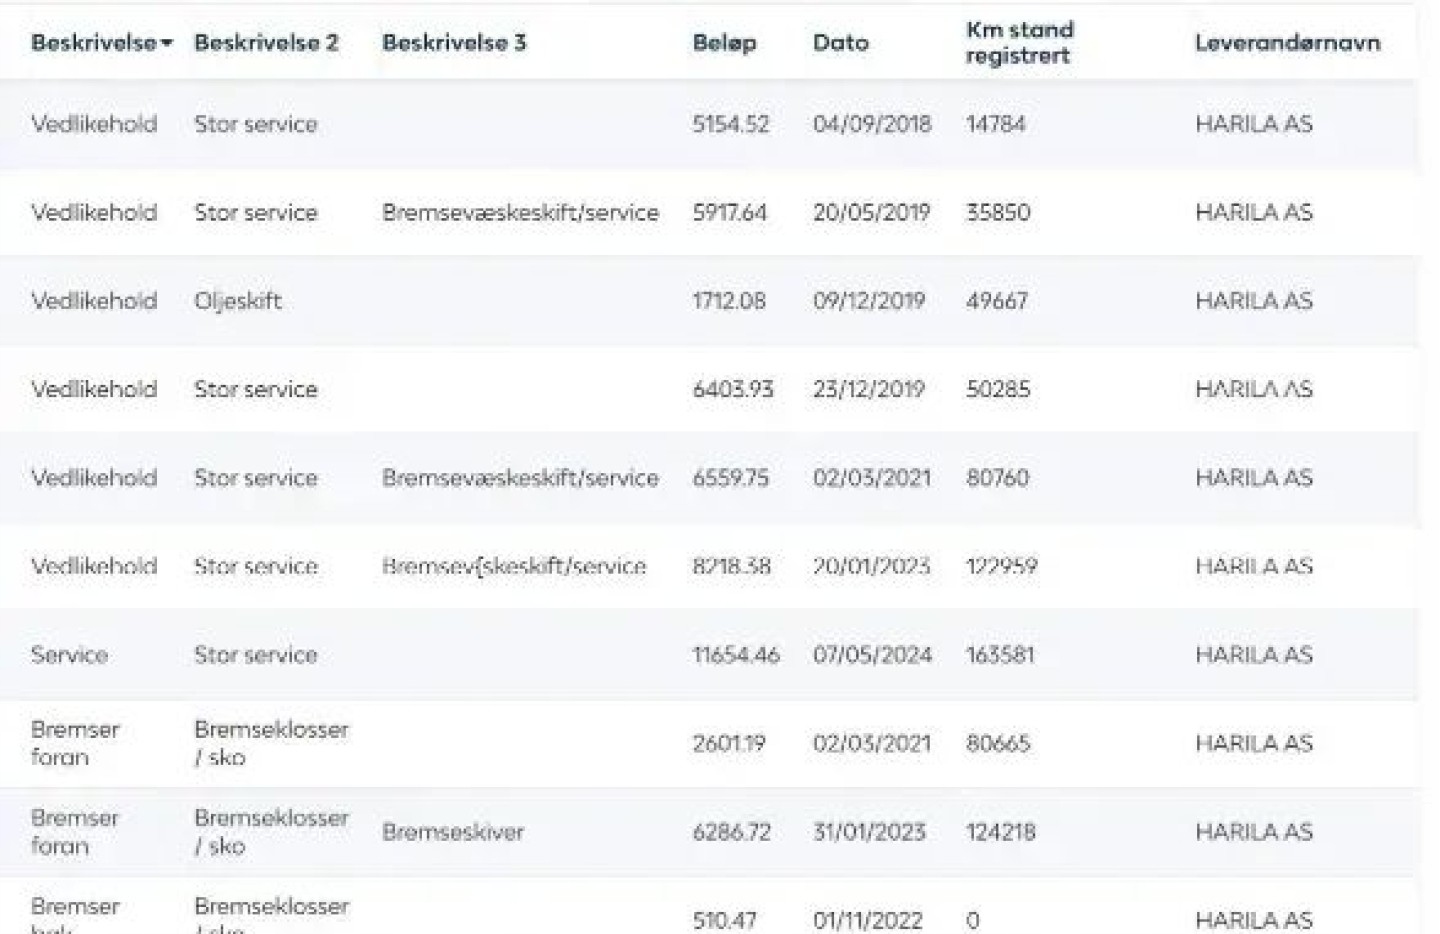Click the date 31/01/2023 cell
This screenshot has height=934, width=1440.
[869, 832]
